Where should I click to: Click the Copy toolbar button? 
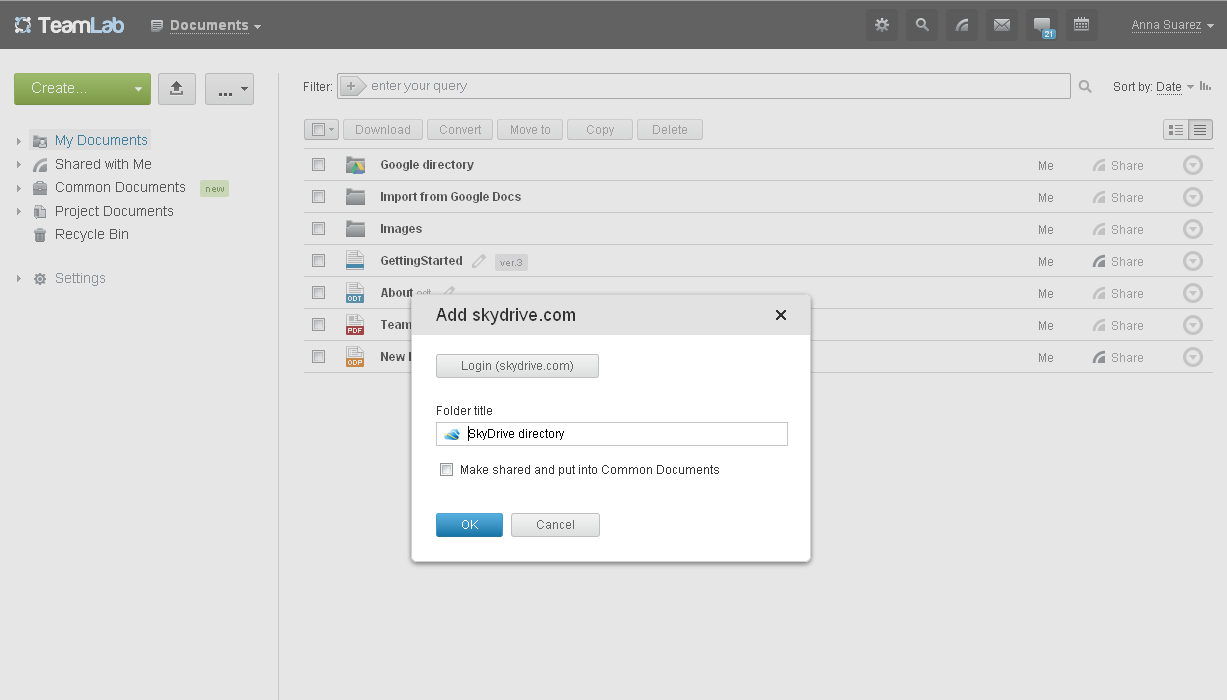(600, 130)
